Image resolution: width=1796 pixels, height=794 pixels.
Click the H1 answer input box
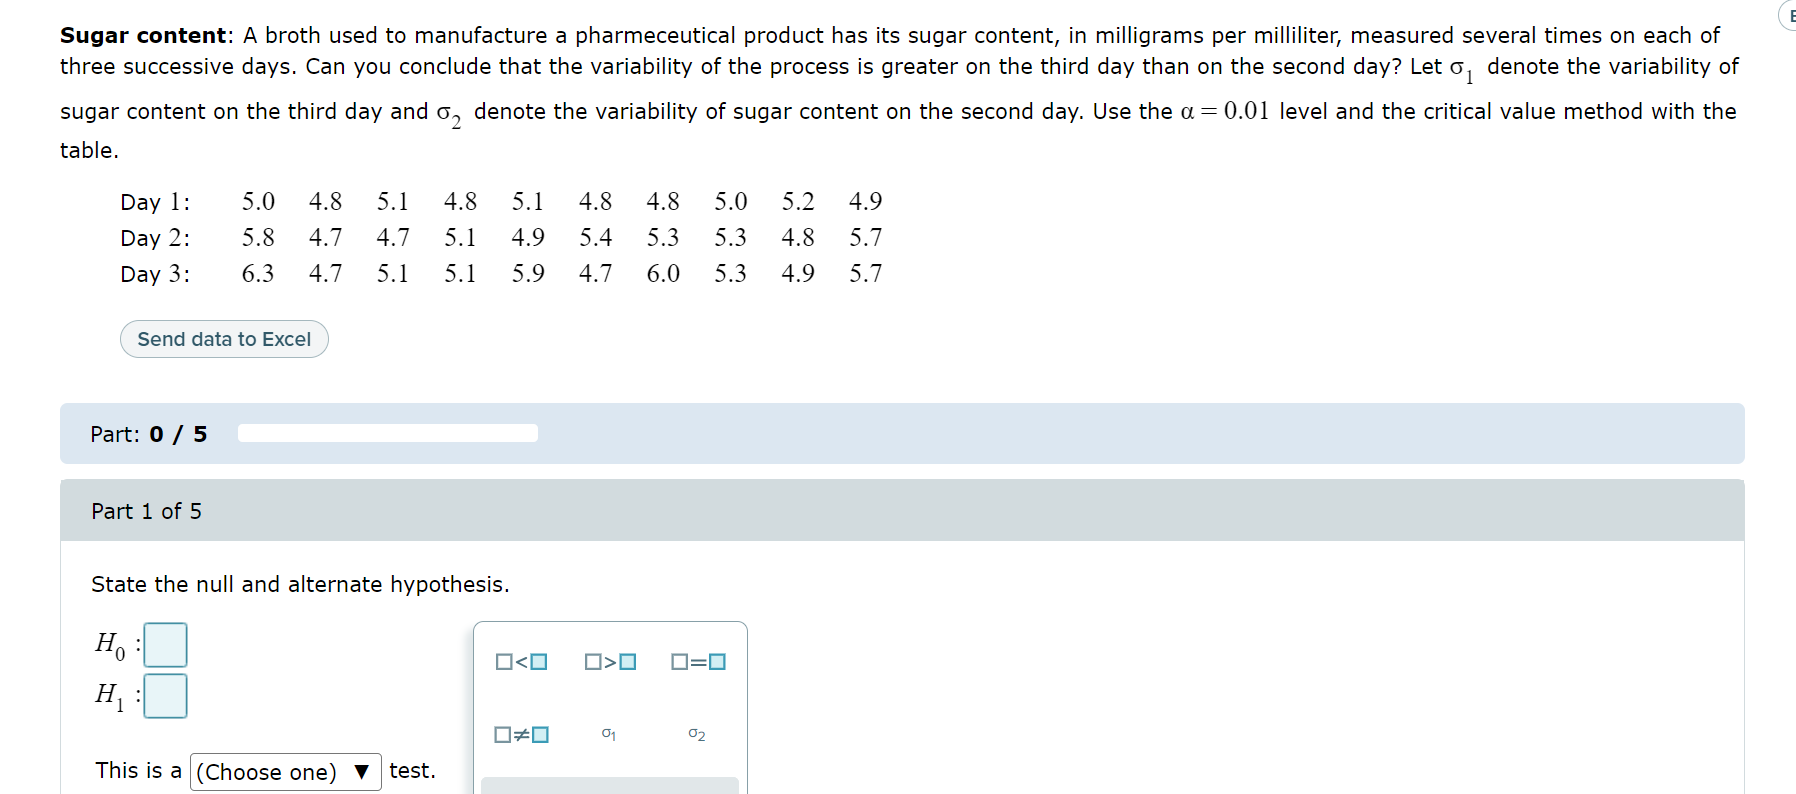coord(166,696)
